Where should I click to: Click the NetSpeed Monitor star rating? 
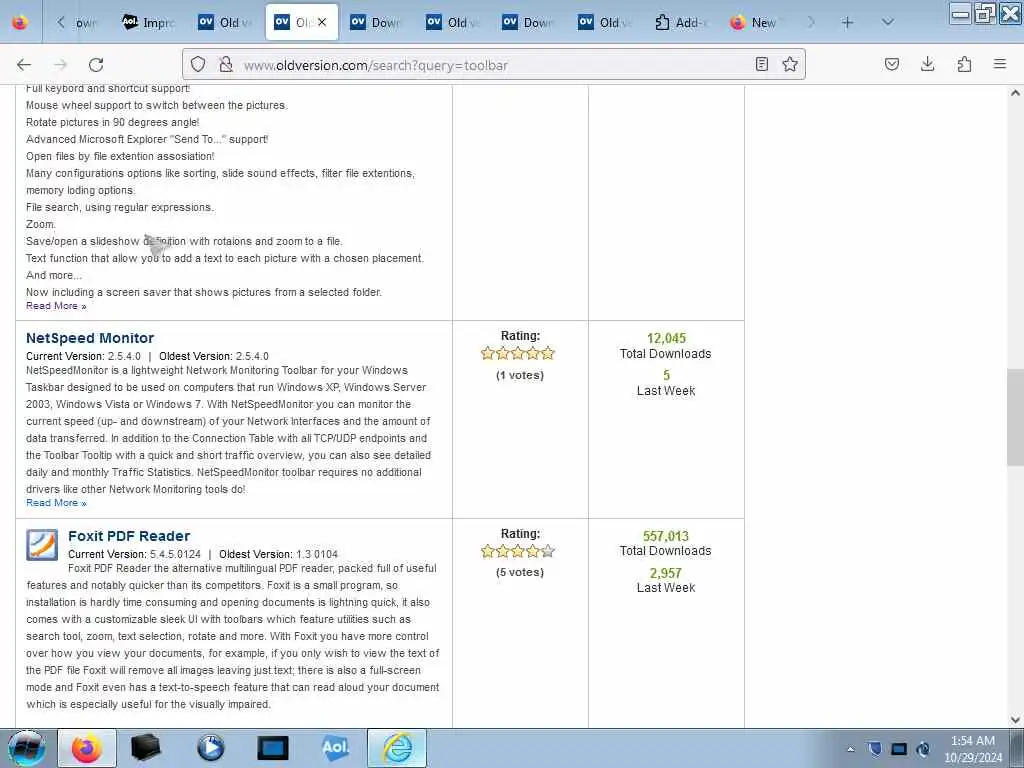[x=518, y=353]
